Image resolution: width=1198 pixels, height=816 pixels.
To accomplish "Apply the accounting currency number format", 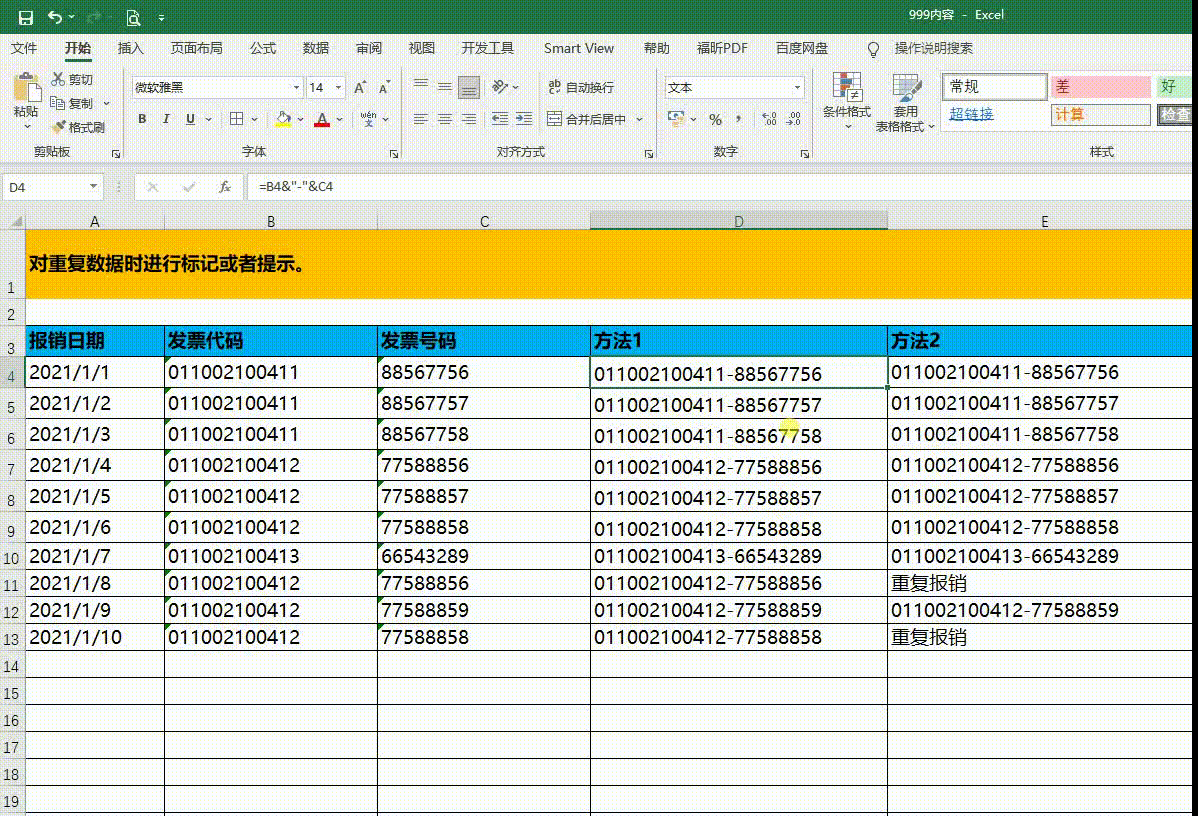I will tap(675, 118).
